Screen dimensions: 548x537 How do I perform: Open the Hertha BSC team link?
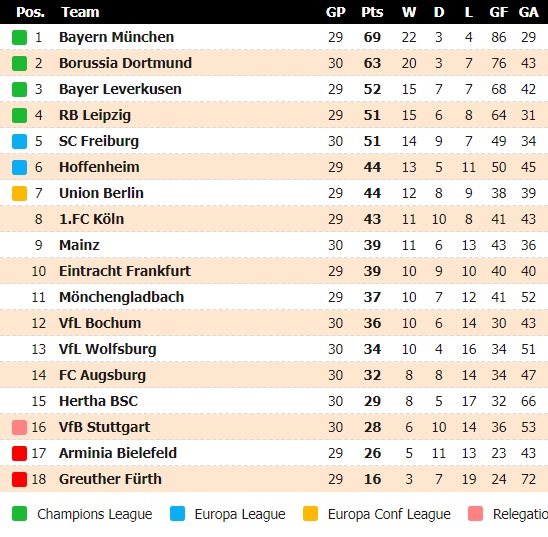click(x=98, y=401)
